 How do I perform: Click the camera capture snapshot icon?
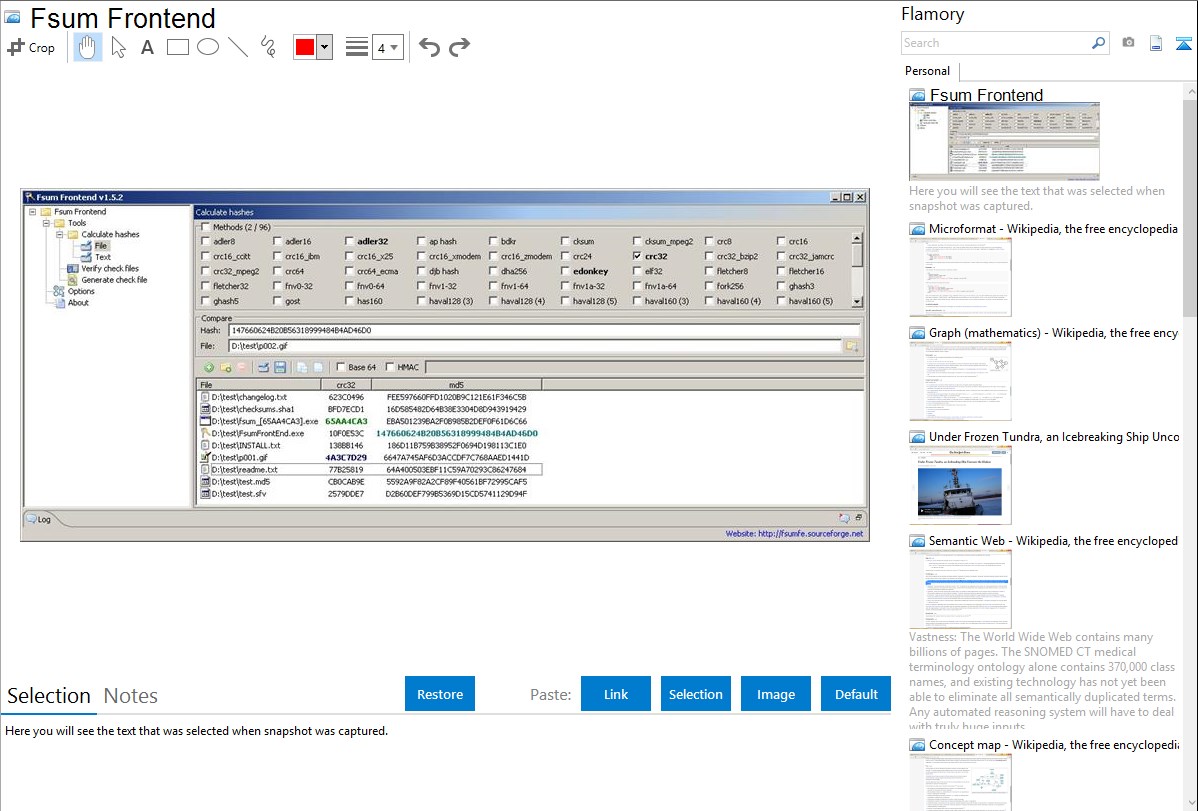click(1128, 43)
